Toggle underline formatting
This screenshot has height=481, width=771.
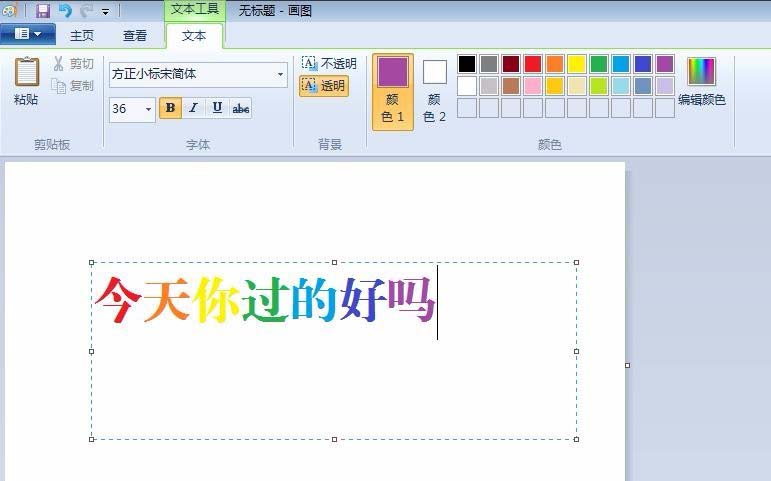click(217, 108)
